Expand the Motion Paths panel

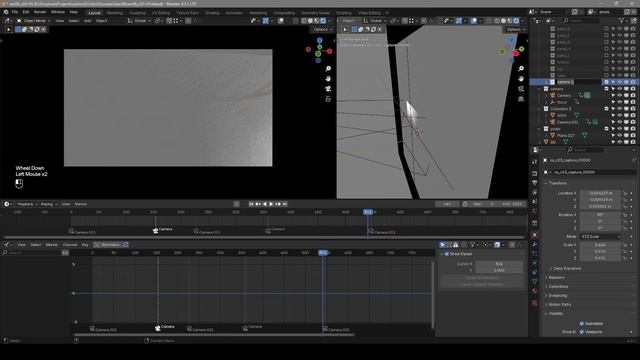559,304
